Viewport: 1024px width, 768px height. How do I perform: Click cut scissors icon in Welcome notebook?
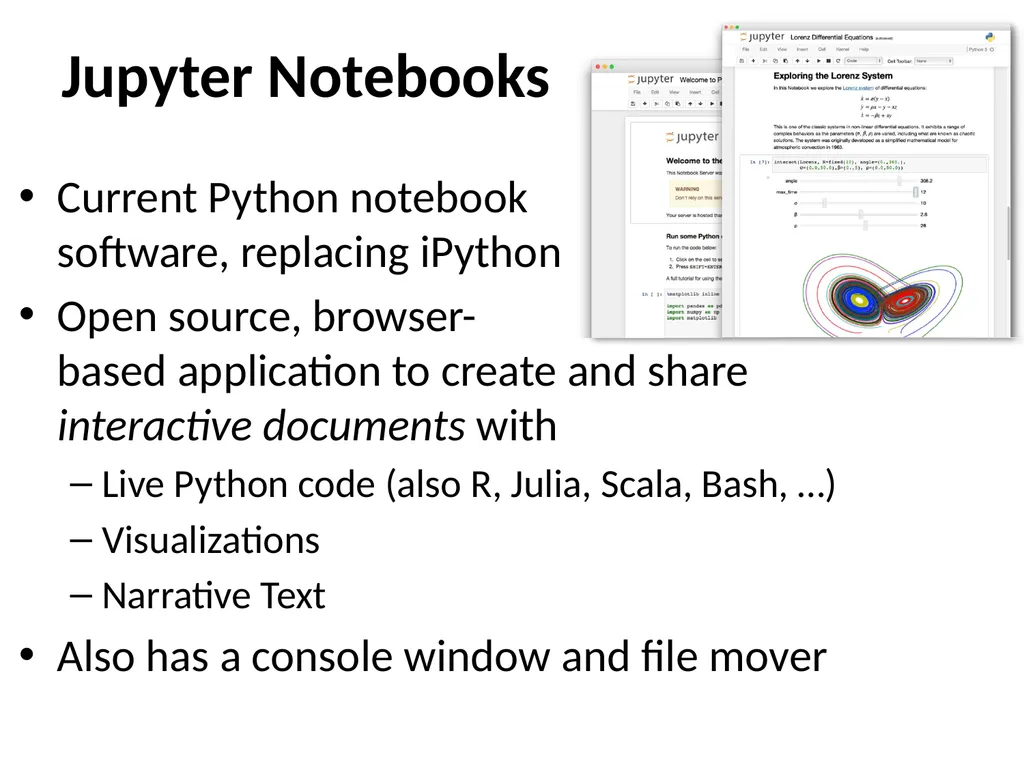point(657,104)
